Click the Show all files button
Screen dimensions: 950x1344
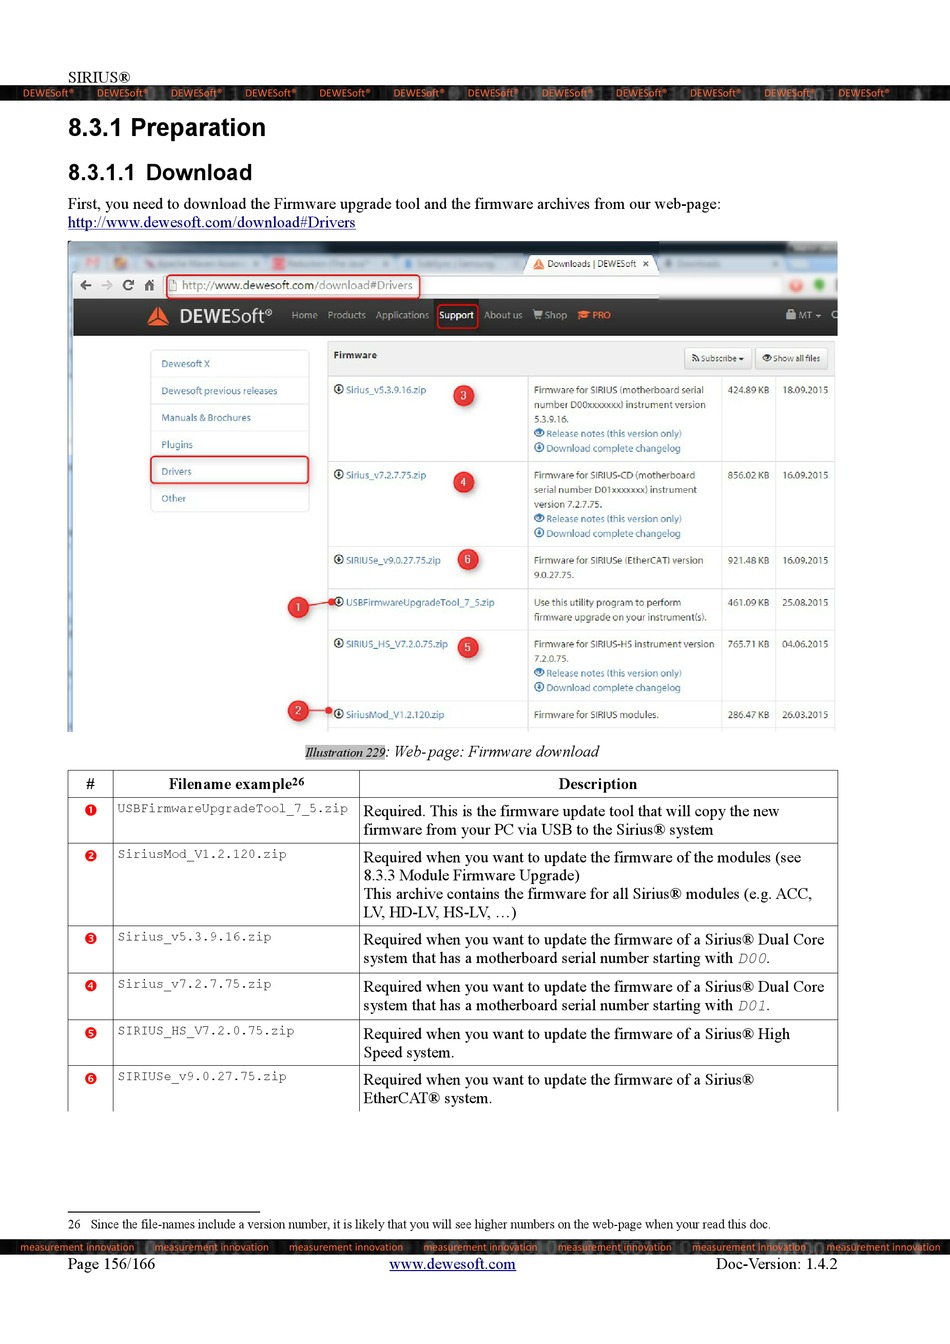click(790, 358)
